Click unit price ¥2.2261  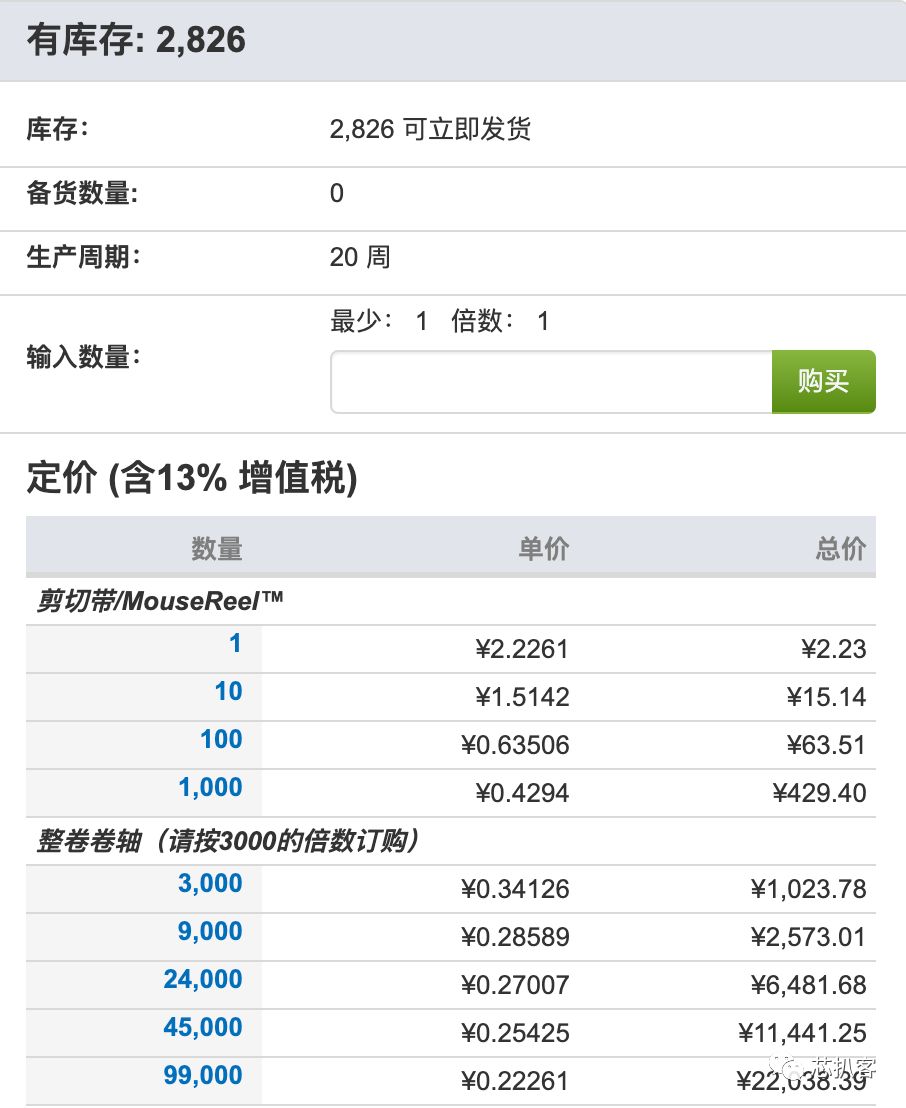(522, 649)
